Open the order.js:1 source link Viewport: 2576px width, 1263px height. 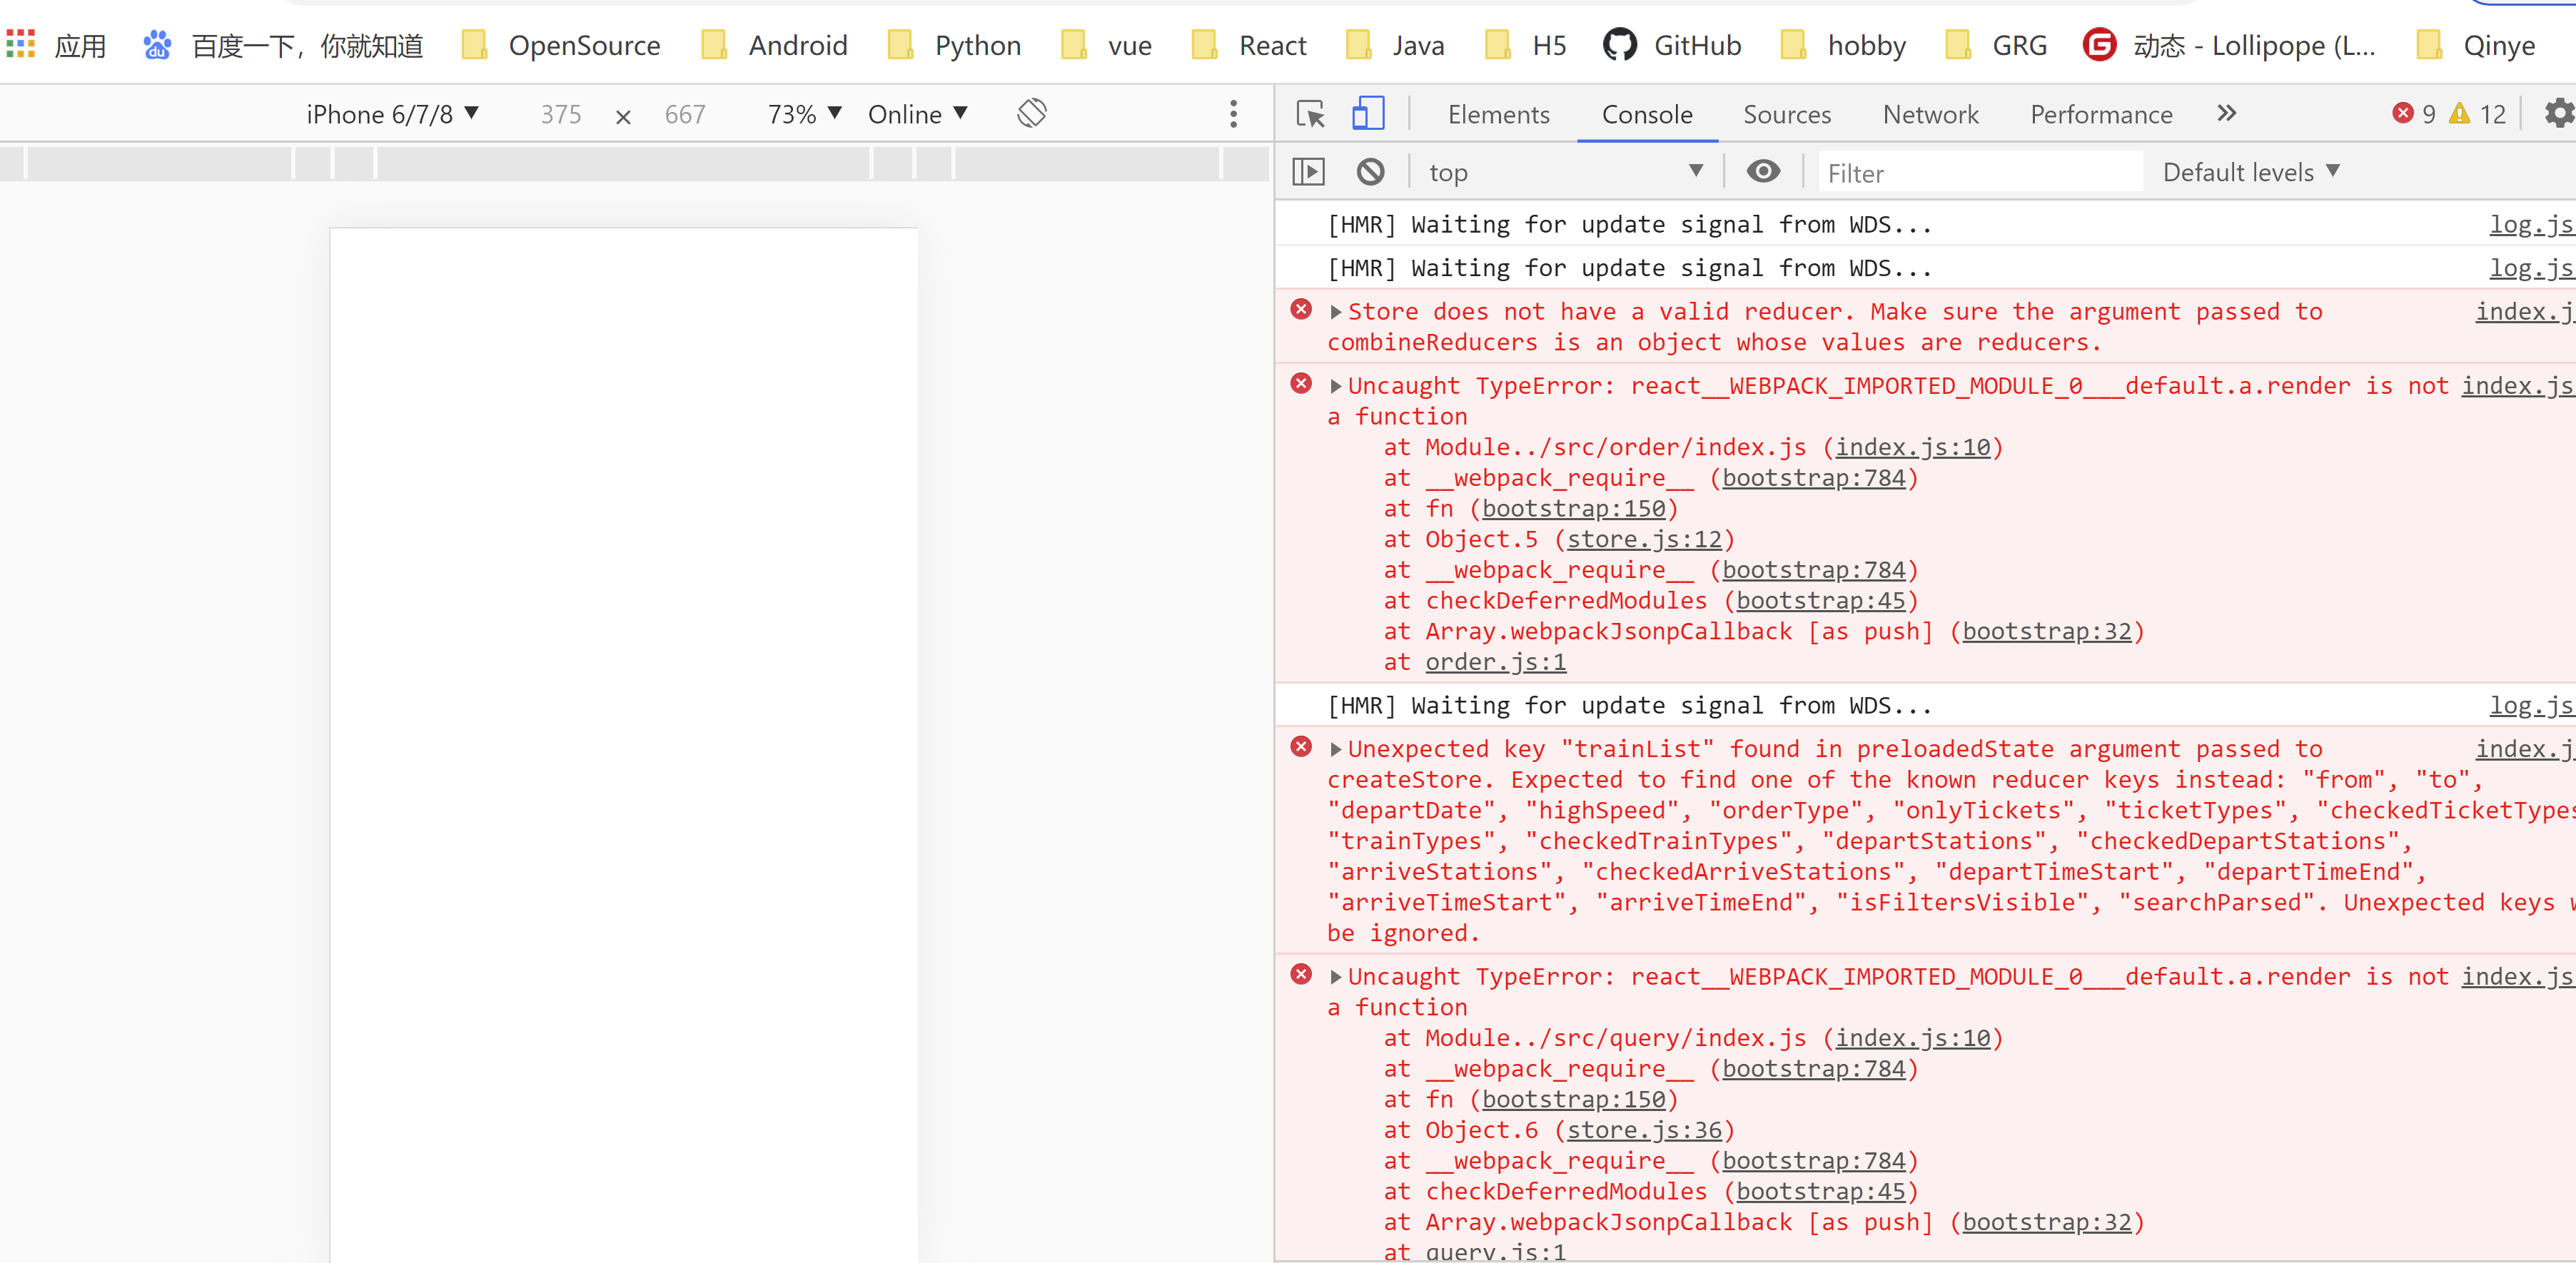click(x=1495, y=662)
